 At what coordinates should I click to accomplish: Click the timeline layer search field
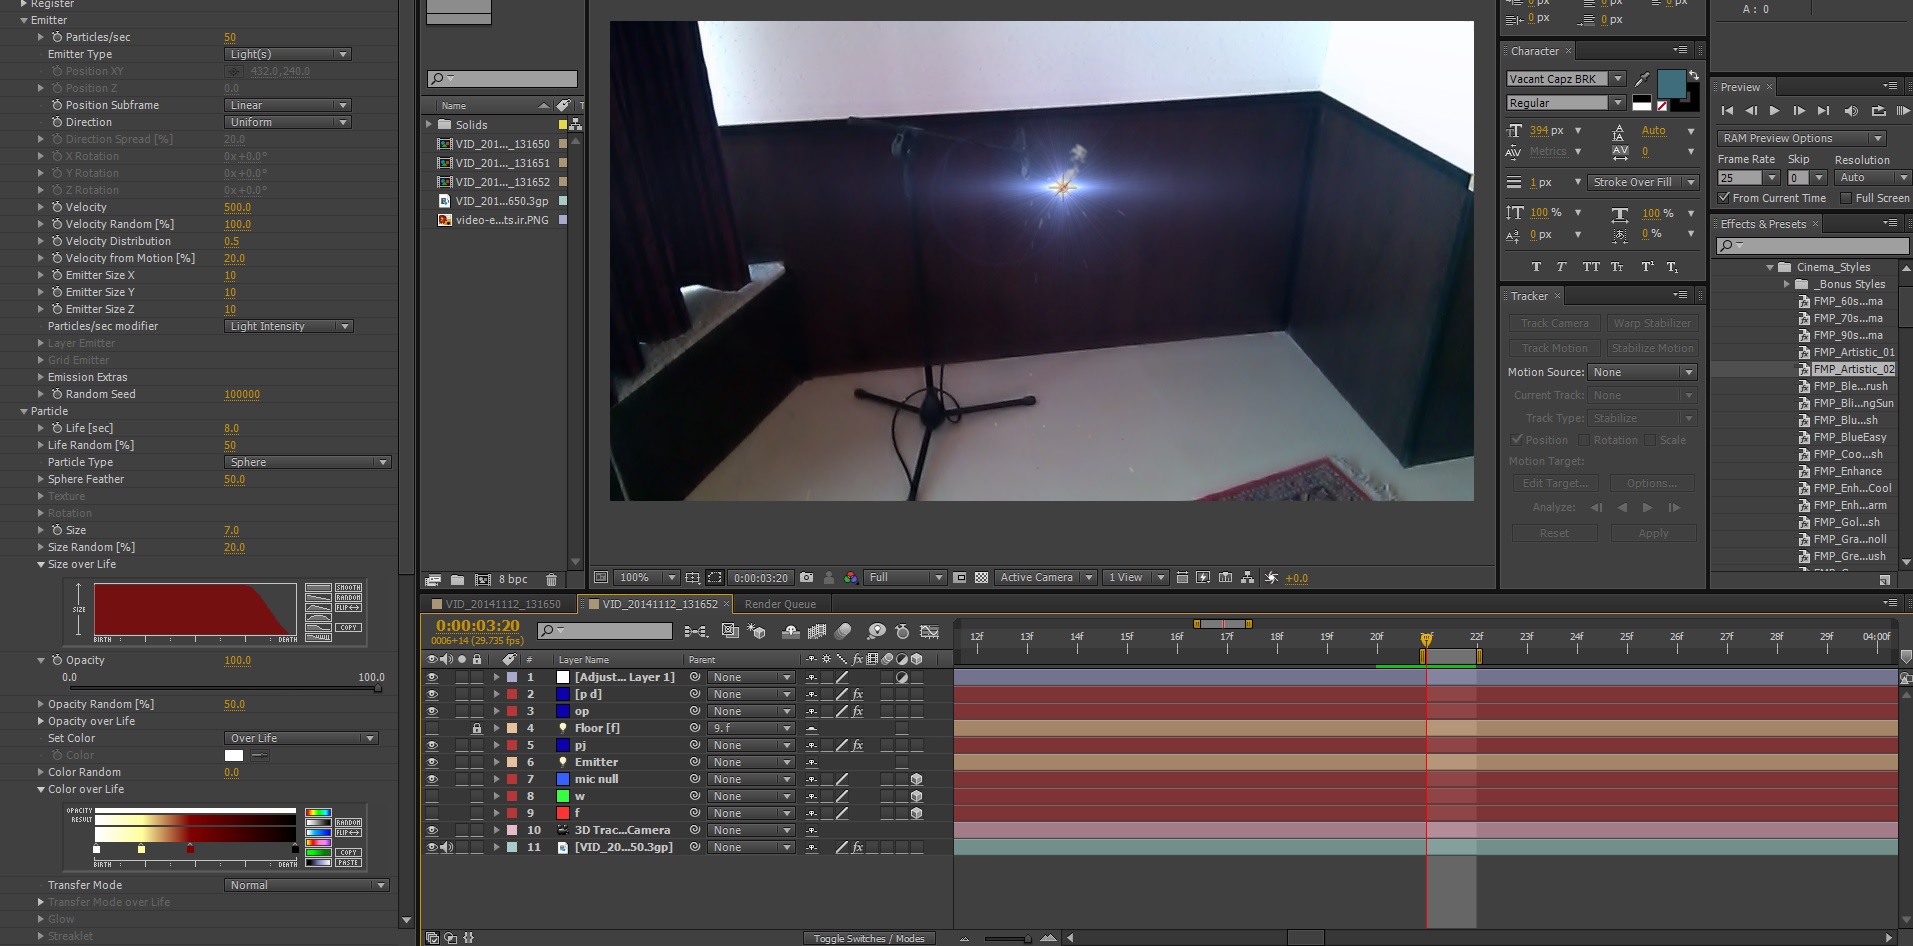604,631
